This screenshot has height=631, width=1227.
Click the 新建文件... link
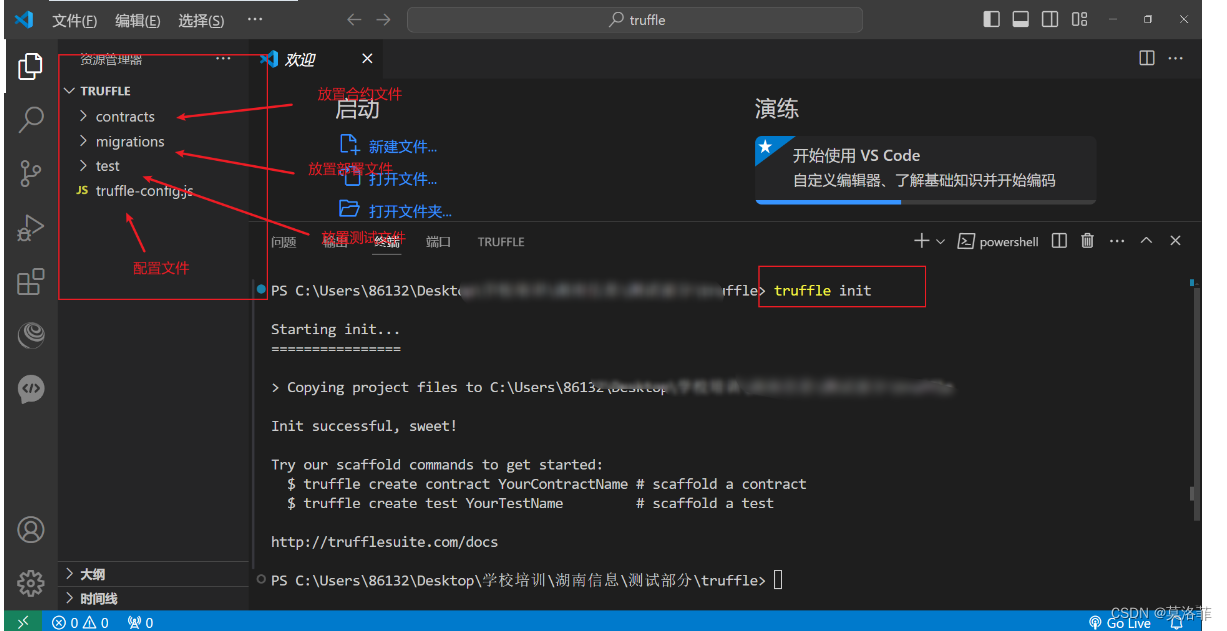click(403, 147)
